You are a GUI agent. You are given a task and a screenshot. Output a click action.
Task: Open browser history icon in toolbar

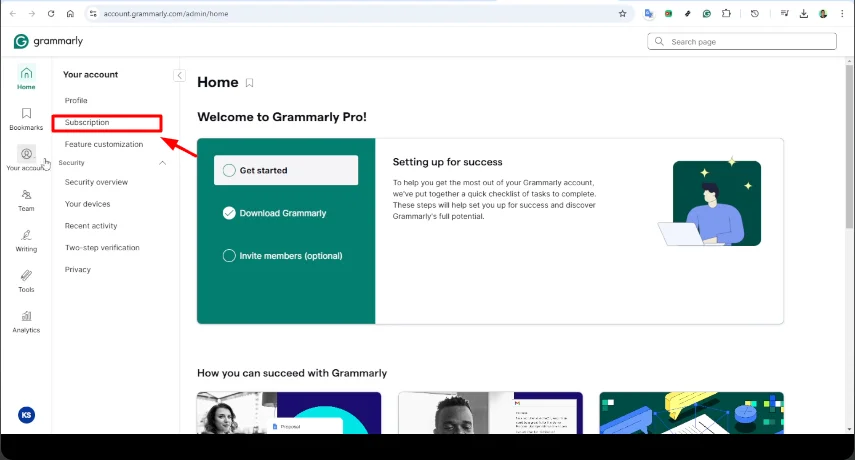click(755, 14)
